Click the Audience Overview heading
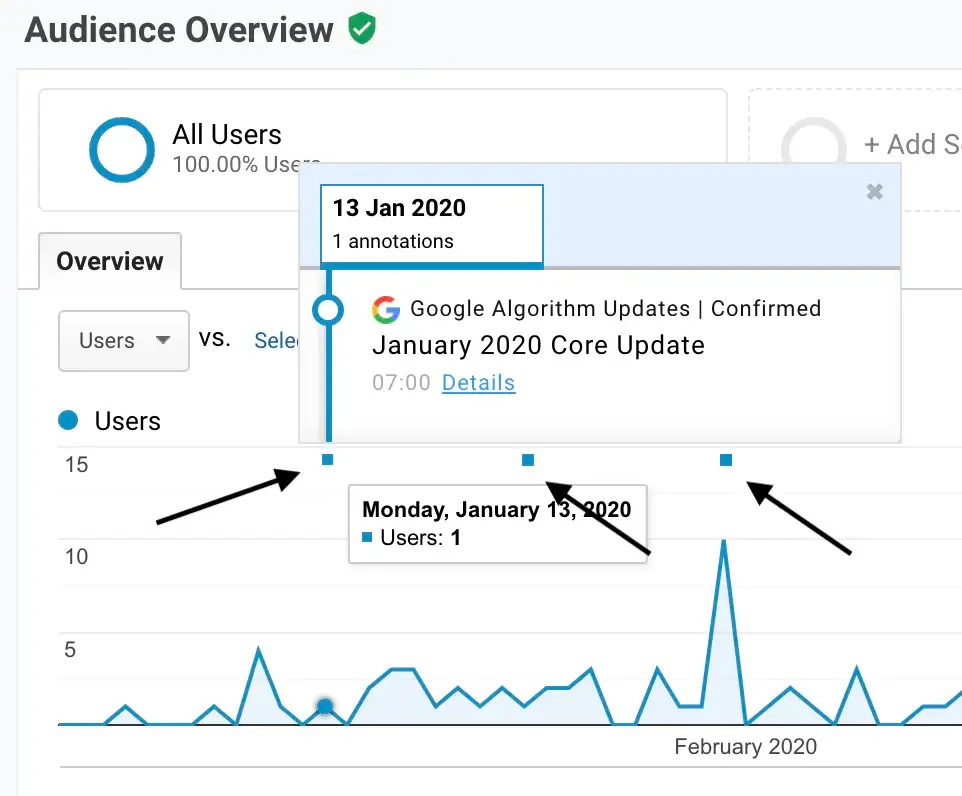 (x=178, y=30)
